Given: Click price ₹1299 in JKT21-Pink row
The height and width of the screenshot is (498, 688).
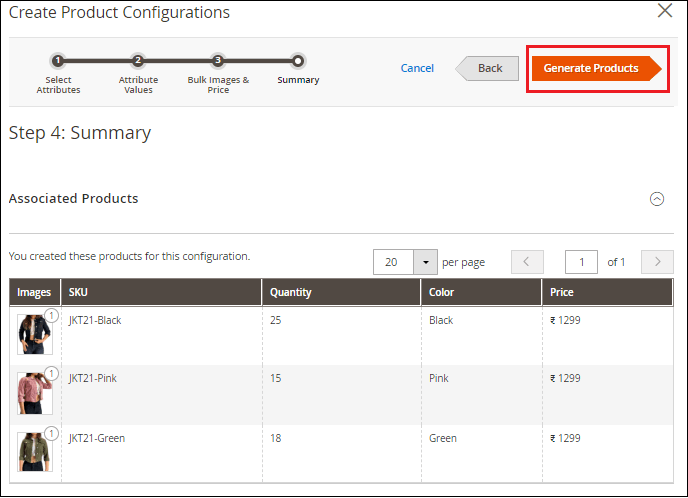Looking at the screenshot, I should (565, 378).
